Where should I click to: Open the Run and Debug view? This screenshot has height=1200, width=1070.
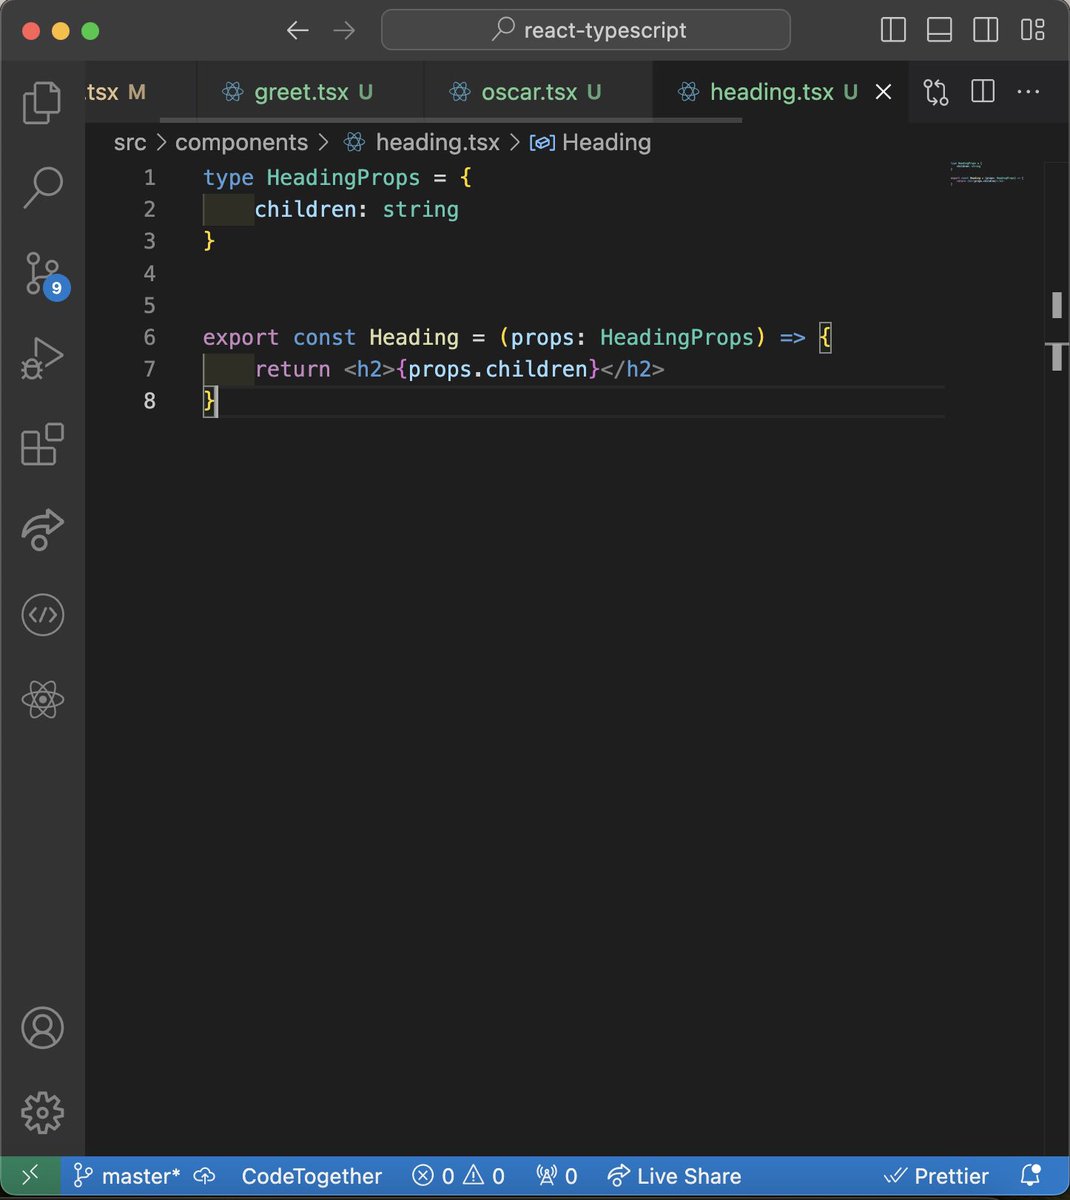point(42,359)
